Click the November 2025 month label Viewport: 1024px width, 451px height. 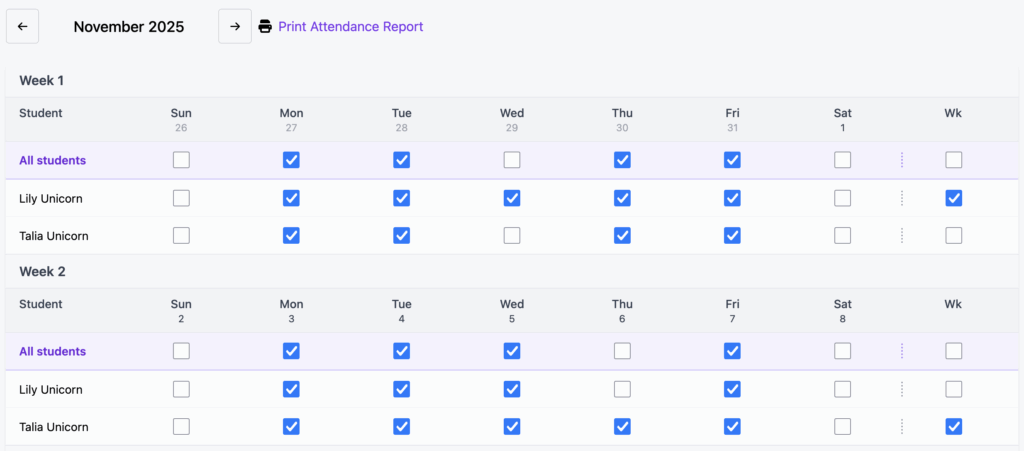point(129,27)
